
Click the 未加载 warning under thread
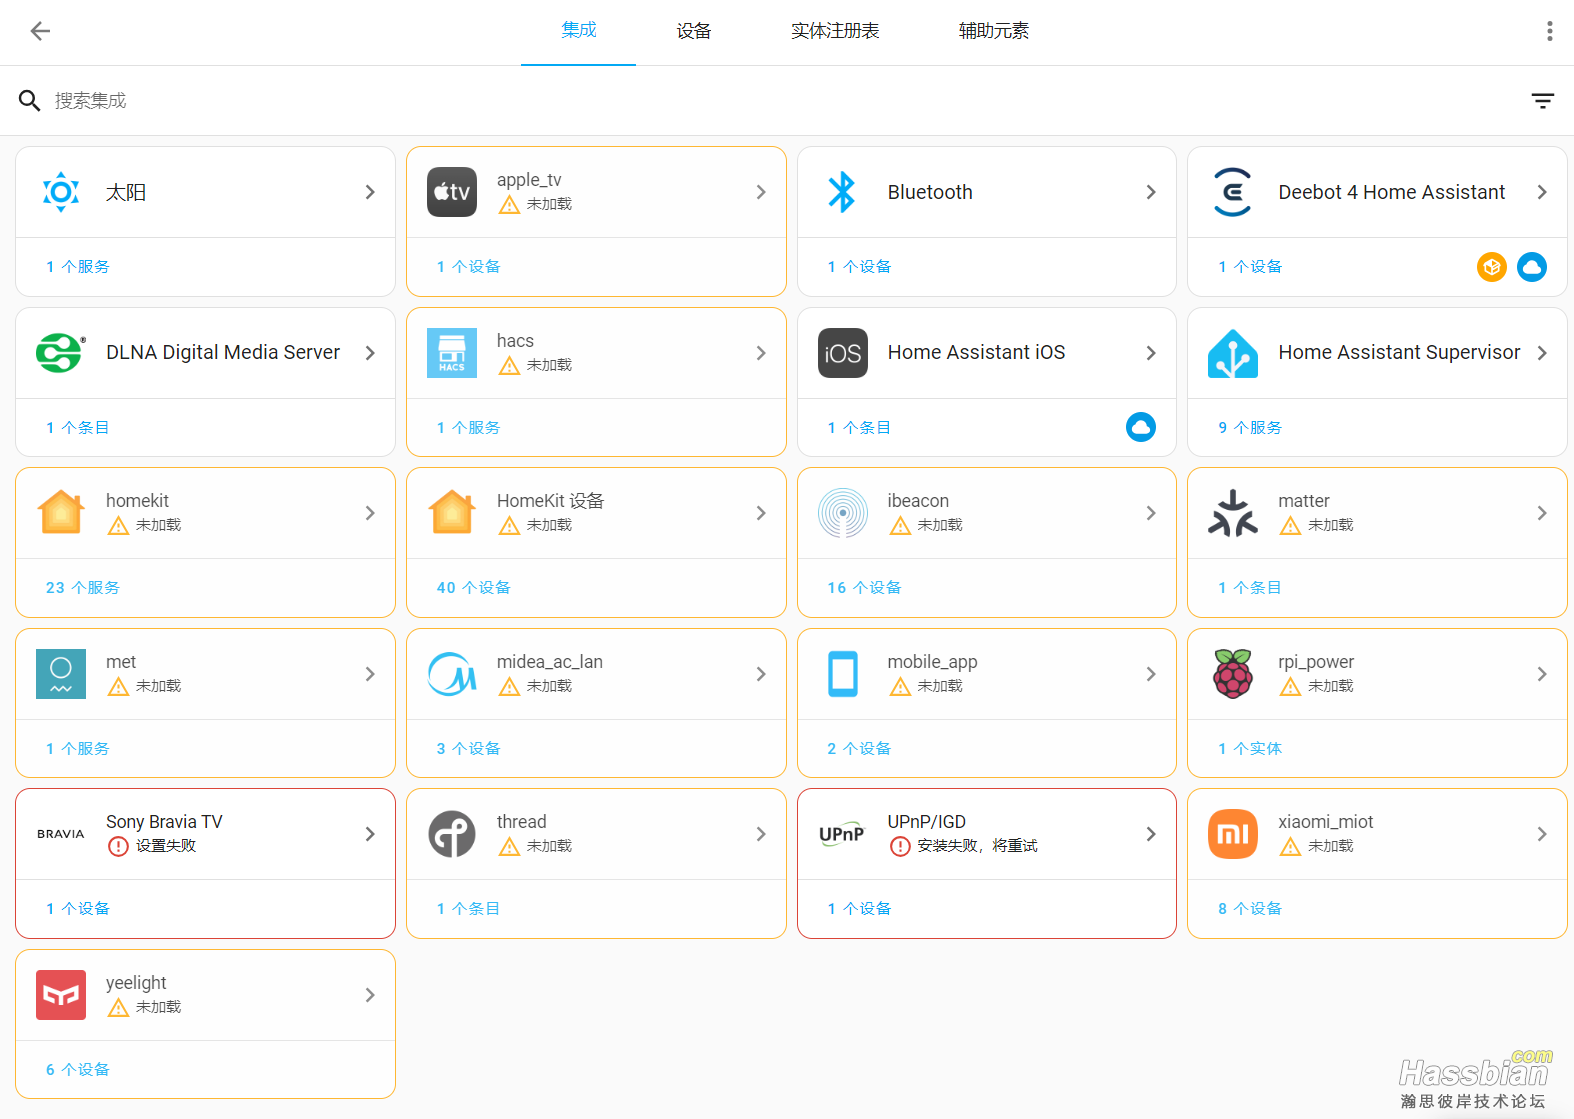(x=535, y=846)
